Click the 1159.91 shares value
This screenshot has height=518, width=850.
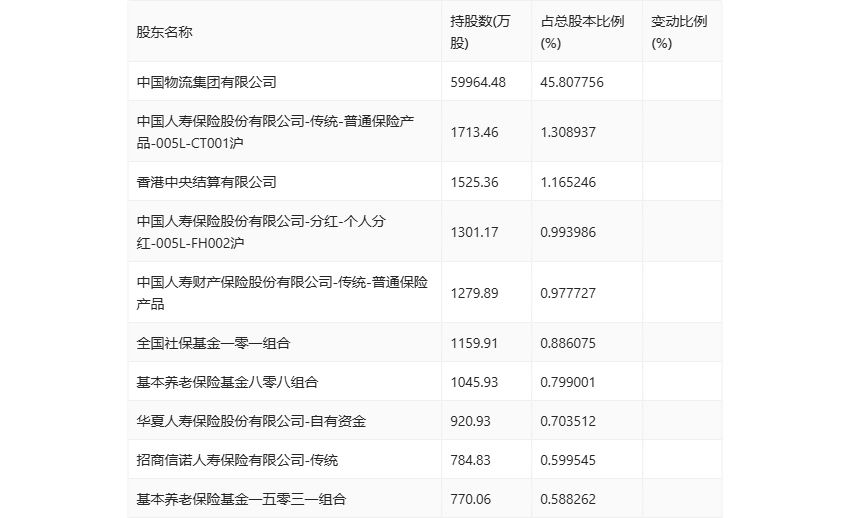[474, 343]
